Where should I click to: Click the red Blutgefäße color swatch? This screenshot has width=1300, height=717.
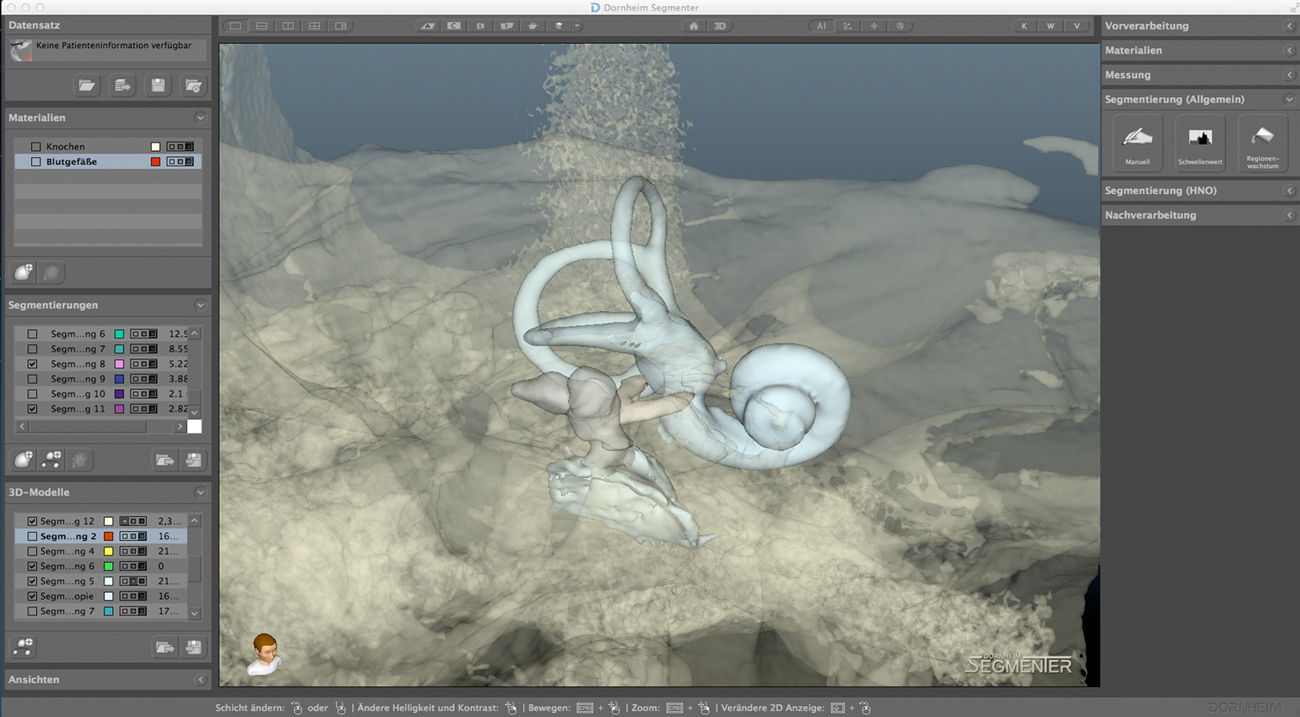tap(155, 162)
